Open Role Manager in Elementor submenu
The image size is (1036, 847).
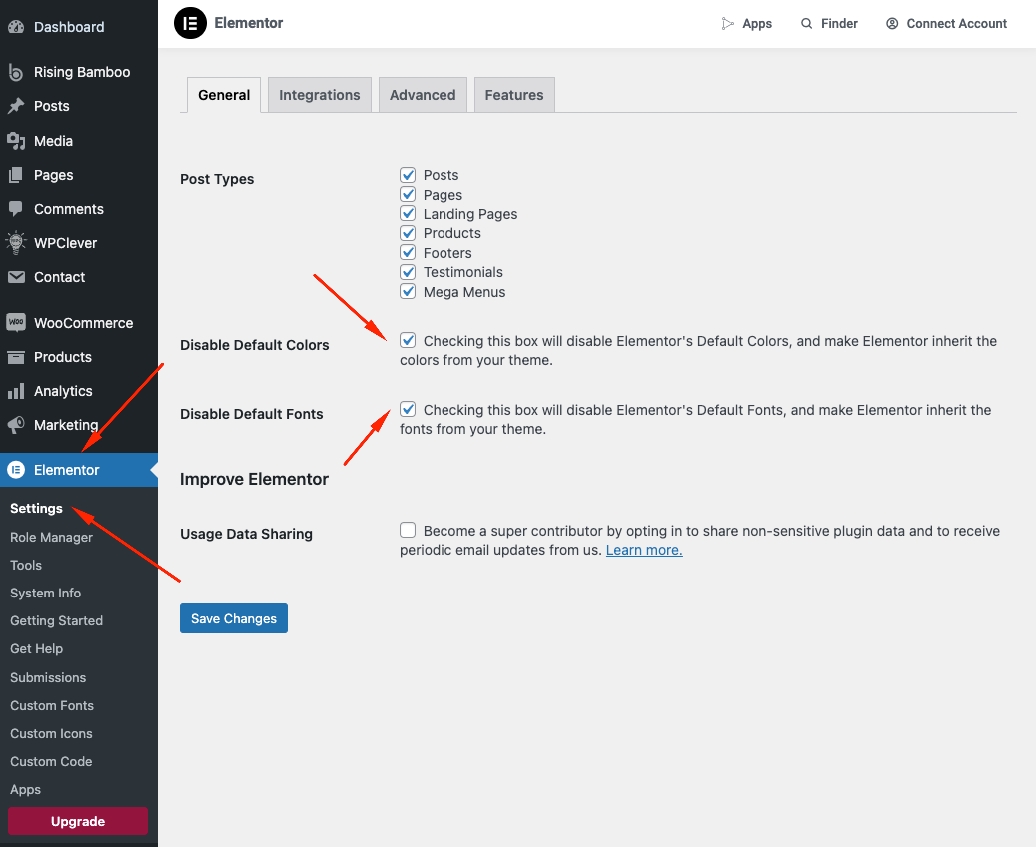pyautogui.click(x=51, y=537)
